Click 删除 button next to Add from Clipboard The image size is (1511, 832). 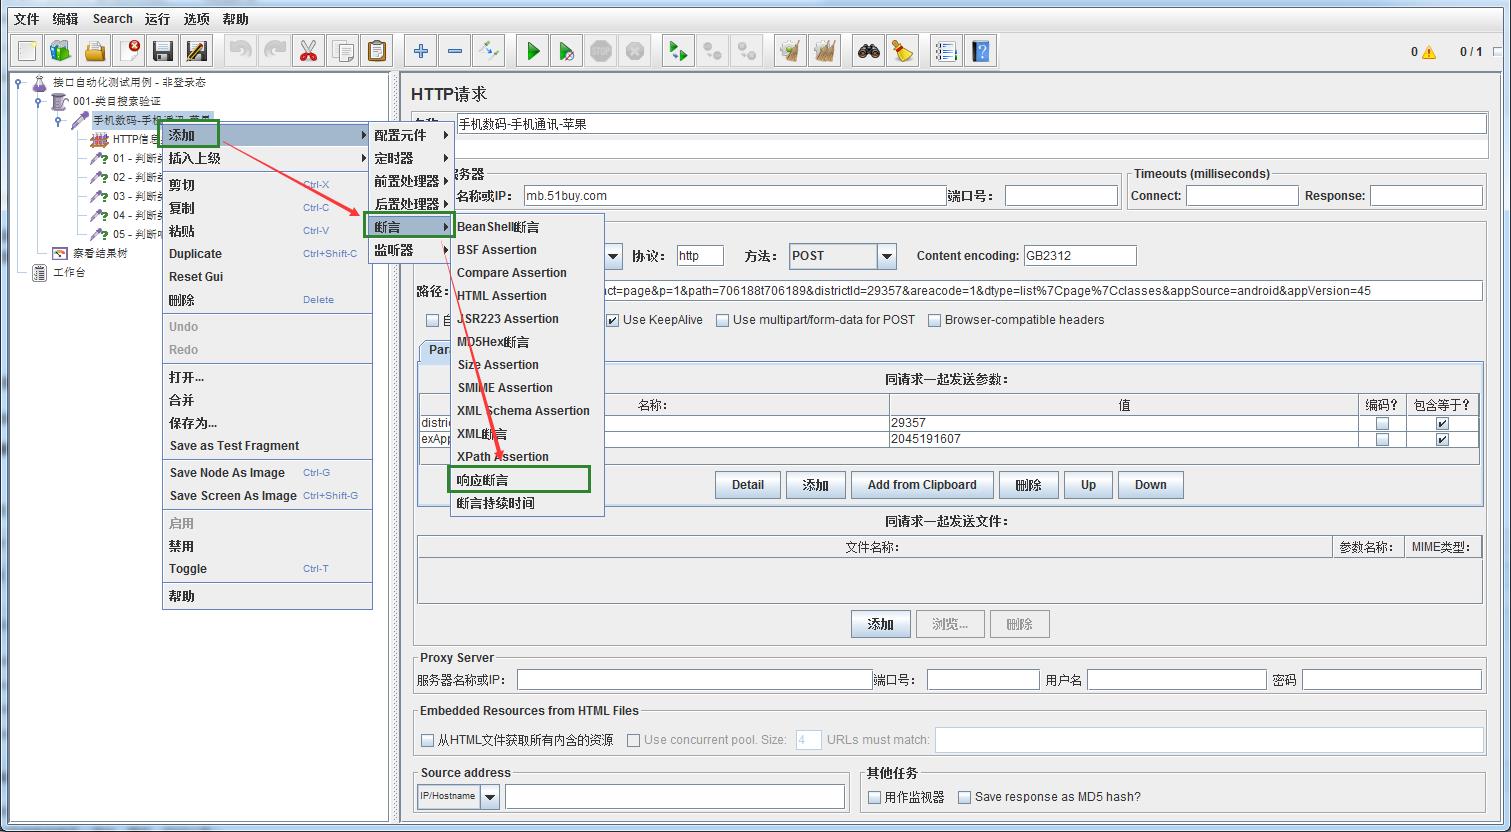click(1028, 485)
